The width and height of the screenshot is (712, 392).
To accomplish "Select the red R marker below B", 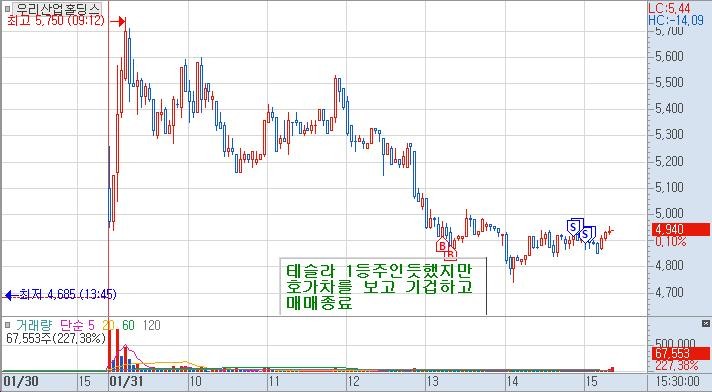I will point(450,254).
